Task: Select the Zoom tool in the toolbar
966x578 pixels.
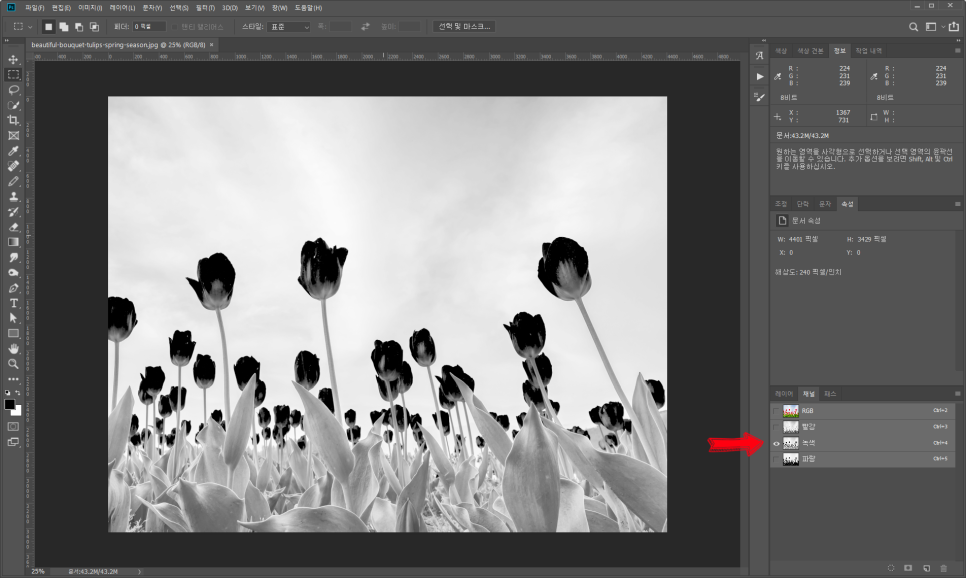Action: [x=13, y=363]
